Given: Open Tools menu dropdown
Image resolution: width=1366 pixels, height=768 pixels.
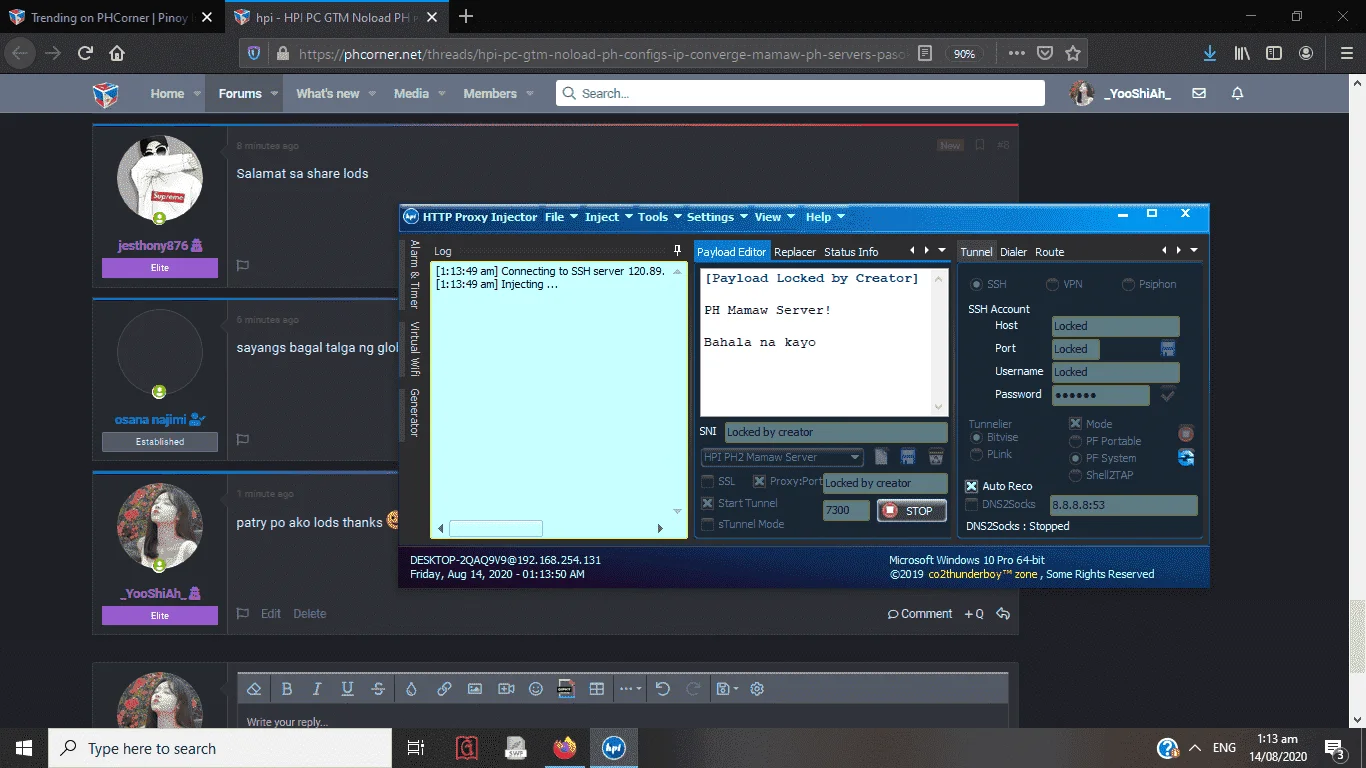Looking at the screenshot, I should click(659, 217).
